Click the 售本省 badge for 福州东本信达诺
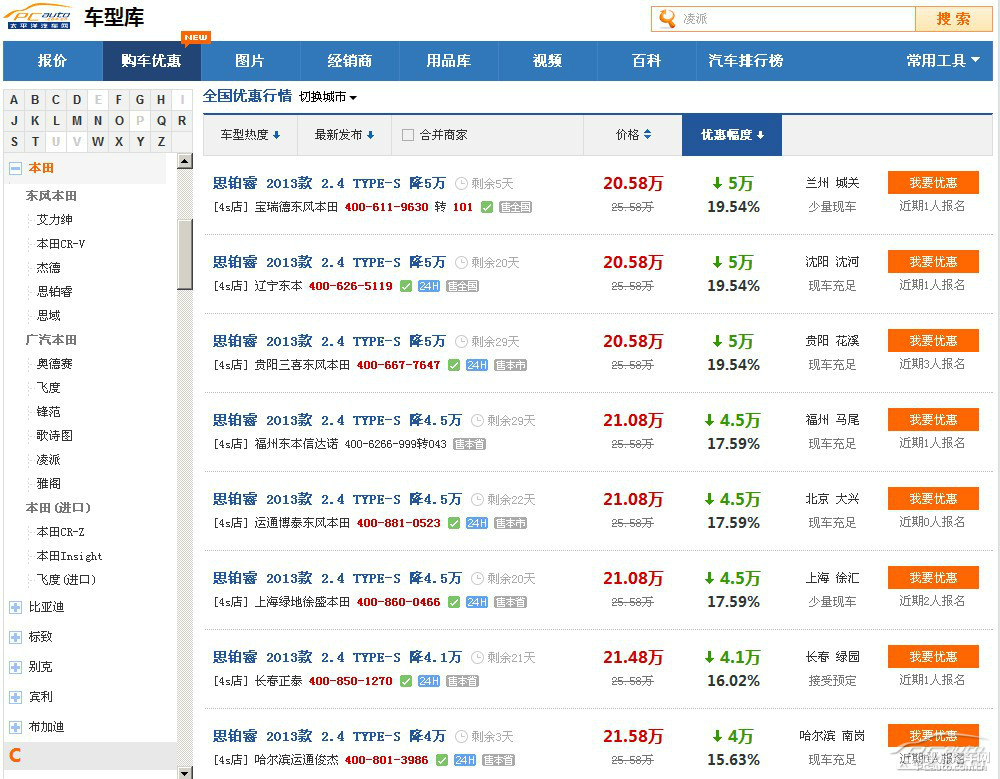This screenshot has width=1000, height=779. (469, 444)
